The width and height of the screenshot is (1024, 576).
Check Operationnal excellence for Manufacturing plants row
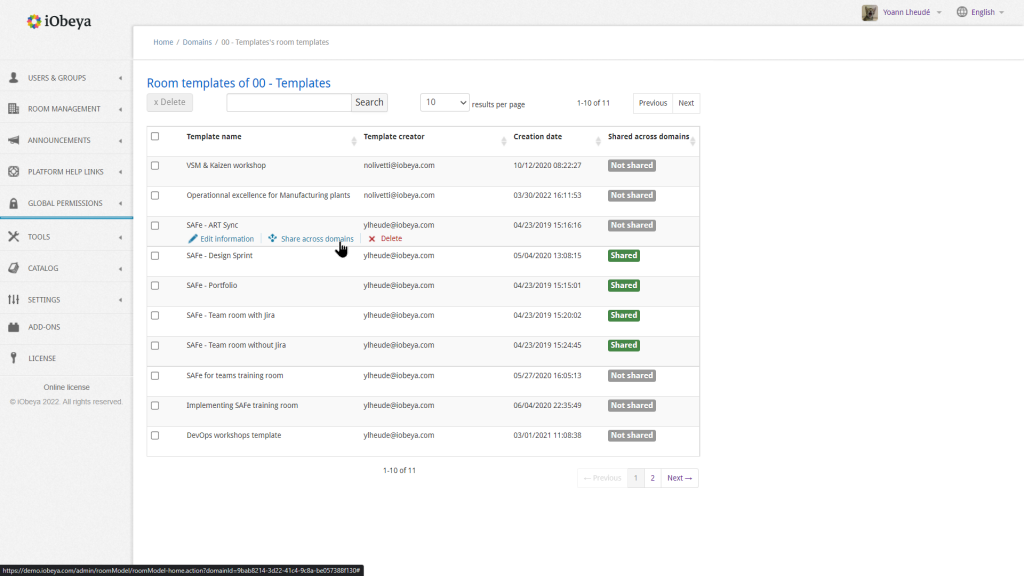click(155, 195)
